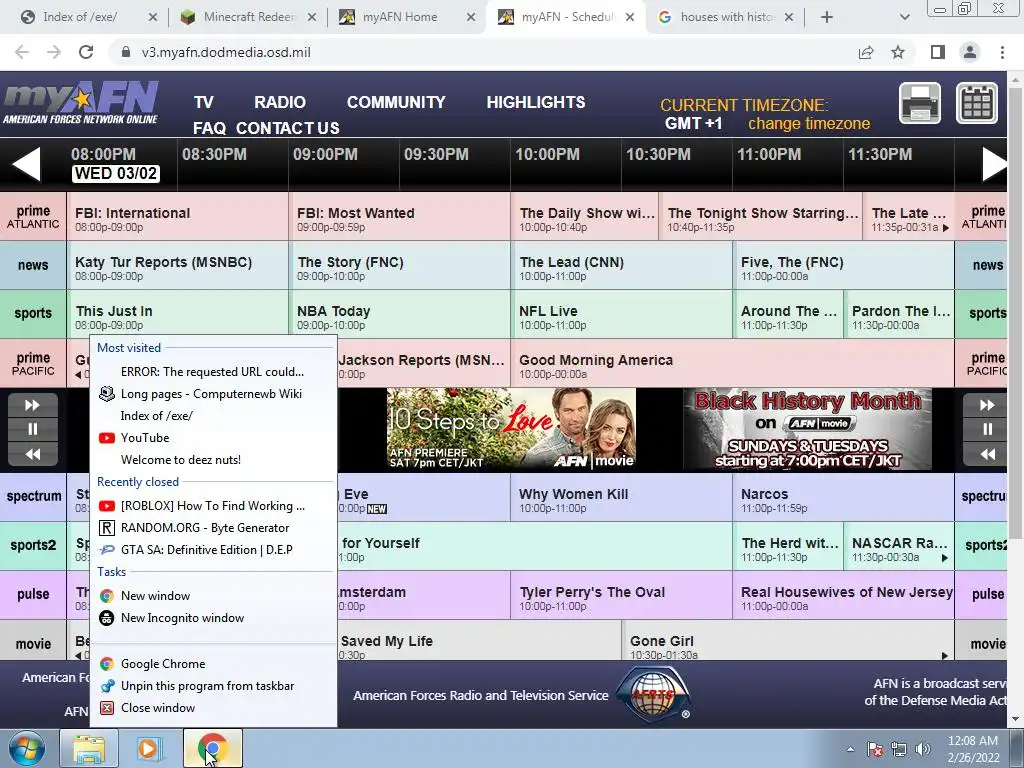Go to earlier times with left arrow
1024x768 pixels.
(27, 163)
